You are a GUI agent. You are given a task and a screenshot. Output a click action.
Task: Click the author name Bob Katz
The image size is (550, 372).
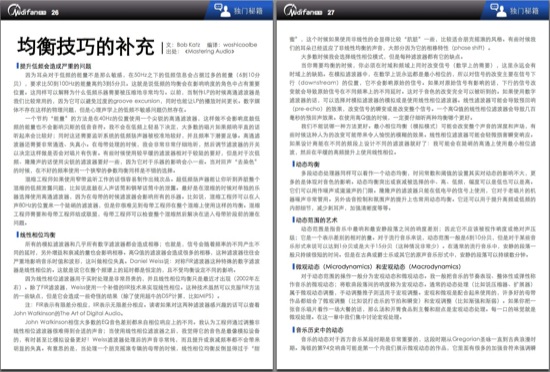(x=188, y=45)
